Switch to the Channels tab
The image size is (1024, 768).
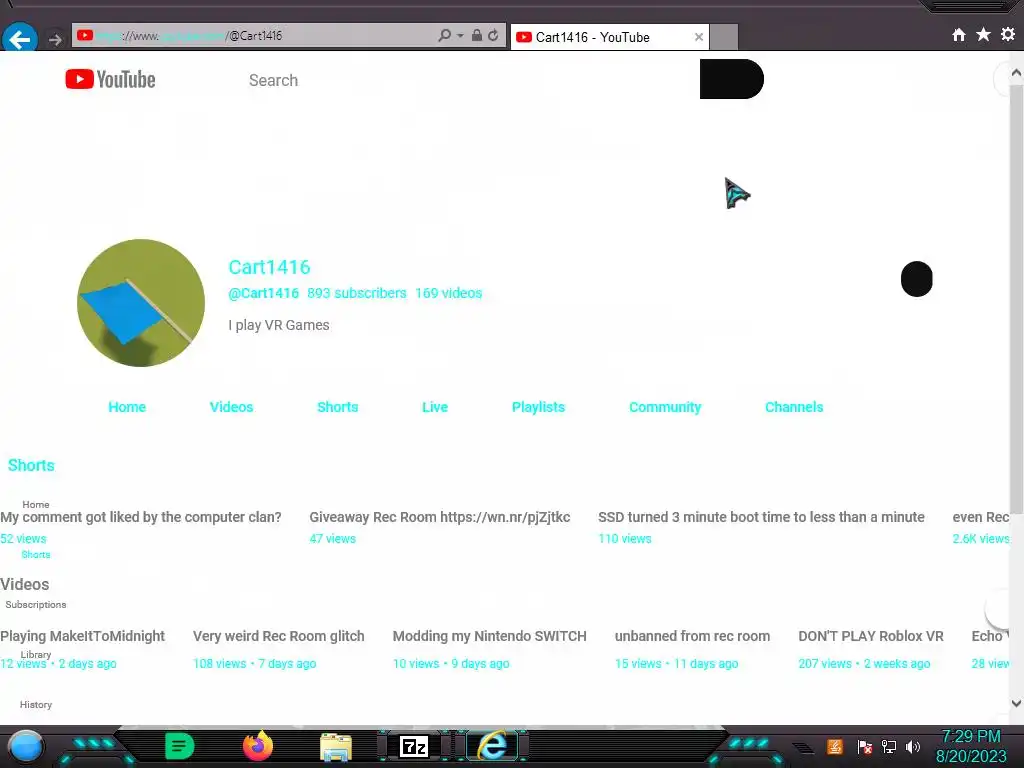[x=794, y=407]
